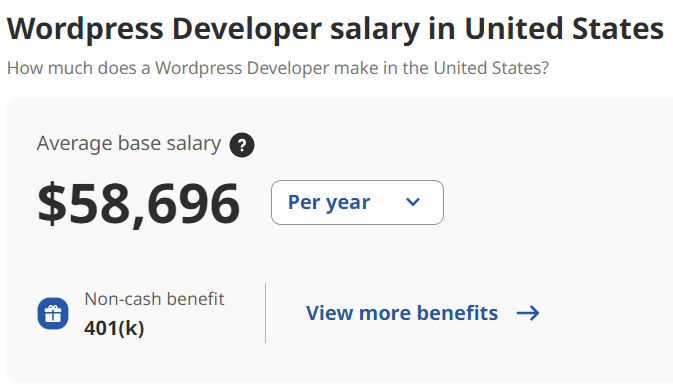Click the Average base salary label

pos(129,143)
